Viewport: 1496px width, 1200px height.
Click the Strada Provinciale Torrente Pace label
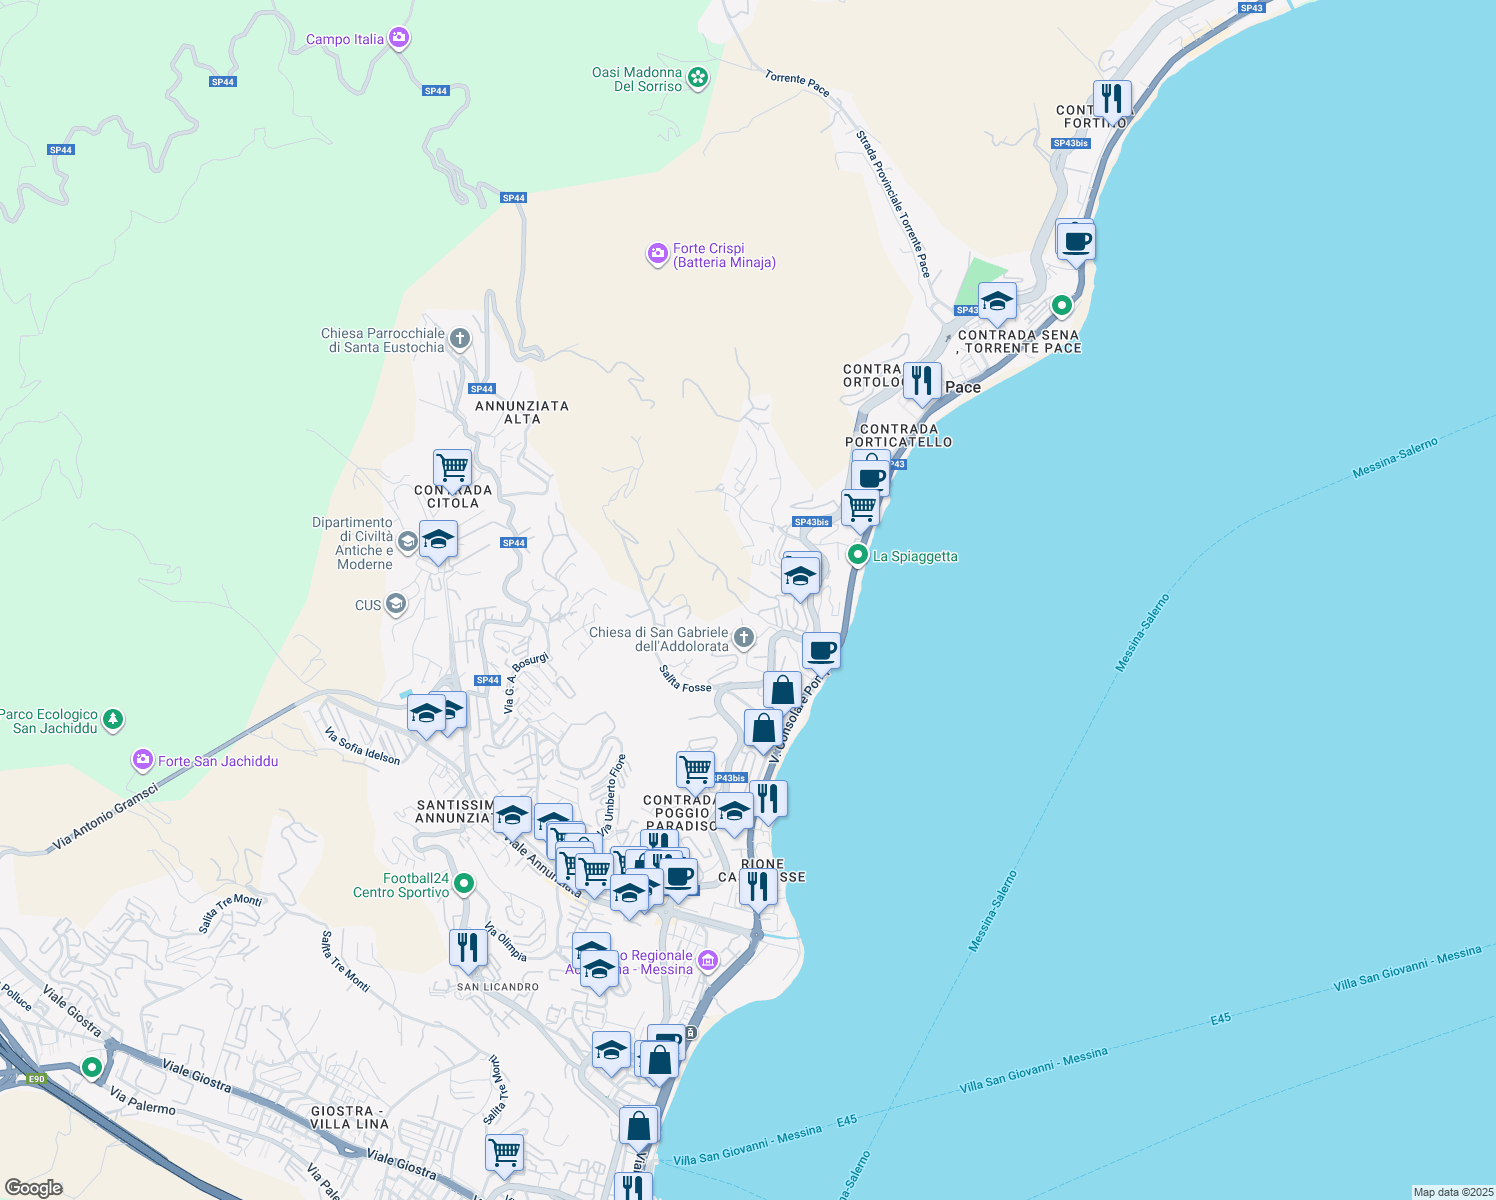[x=893, y=203]
